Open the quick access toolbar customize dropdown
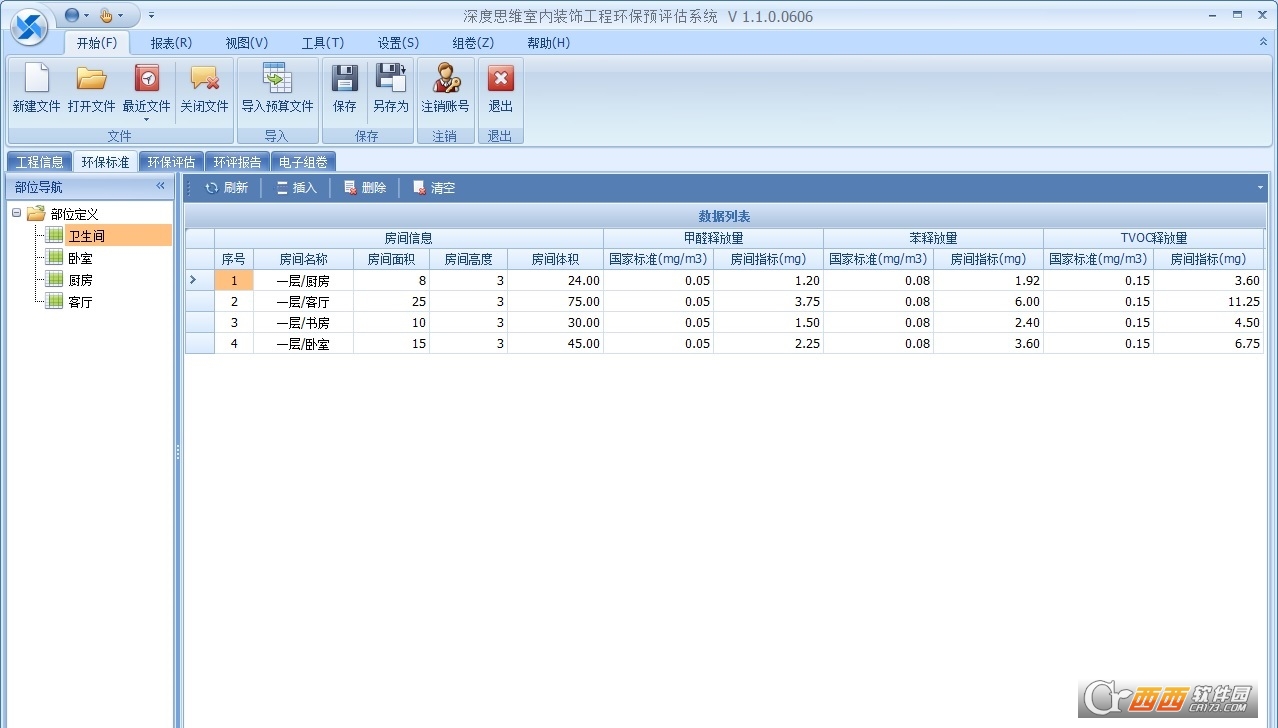 [152, 16]
